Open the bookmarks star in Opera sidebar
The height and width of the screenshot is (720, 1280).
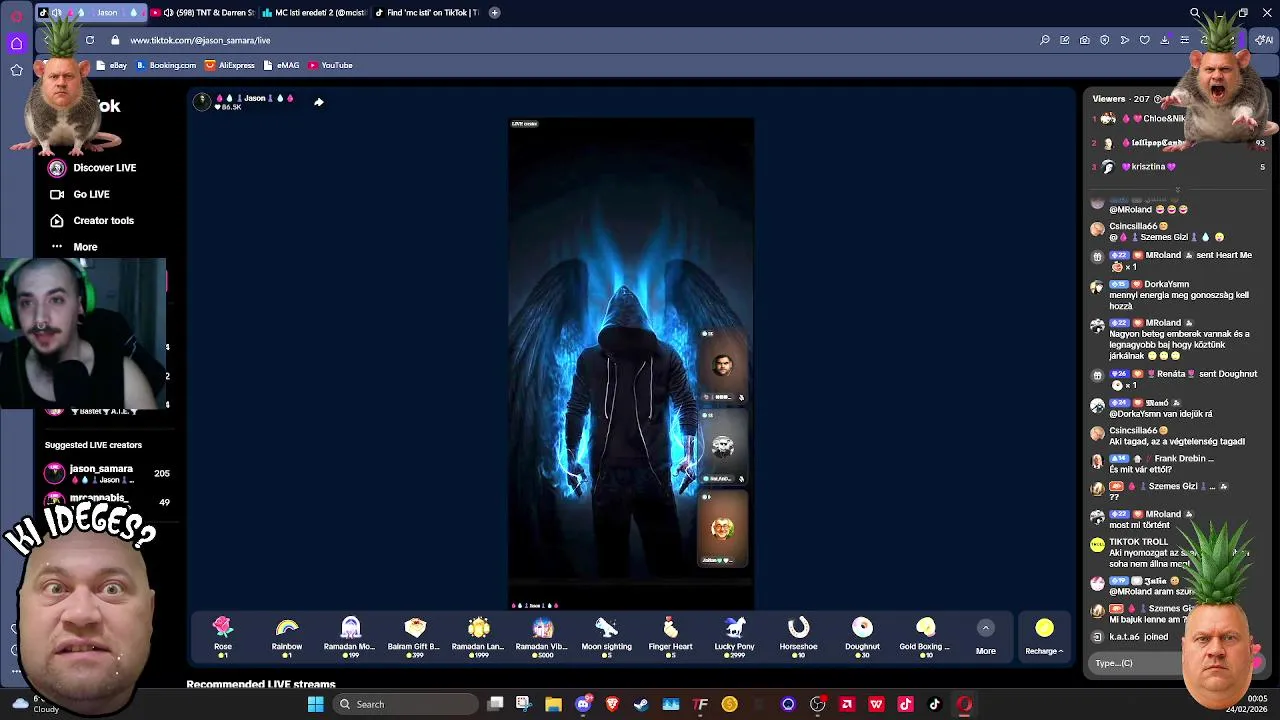pyautogui.click(x=16, y=70)
